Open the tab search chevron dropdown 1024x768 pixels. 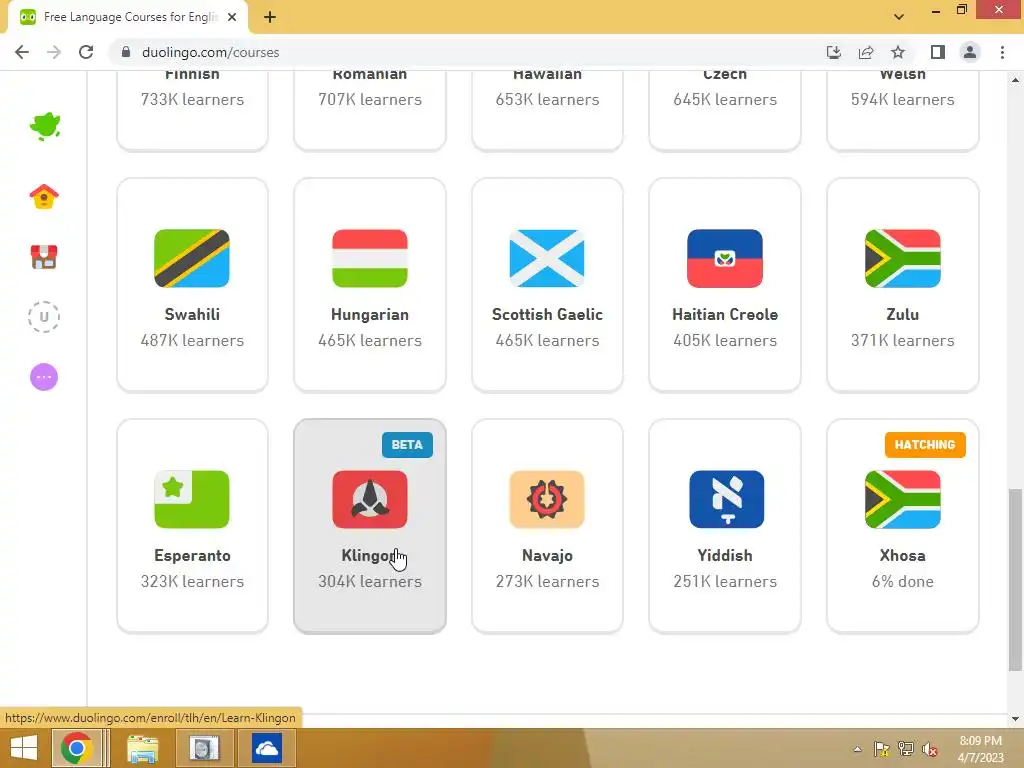coord(899,16)
